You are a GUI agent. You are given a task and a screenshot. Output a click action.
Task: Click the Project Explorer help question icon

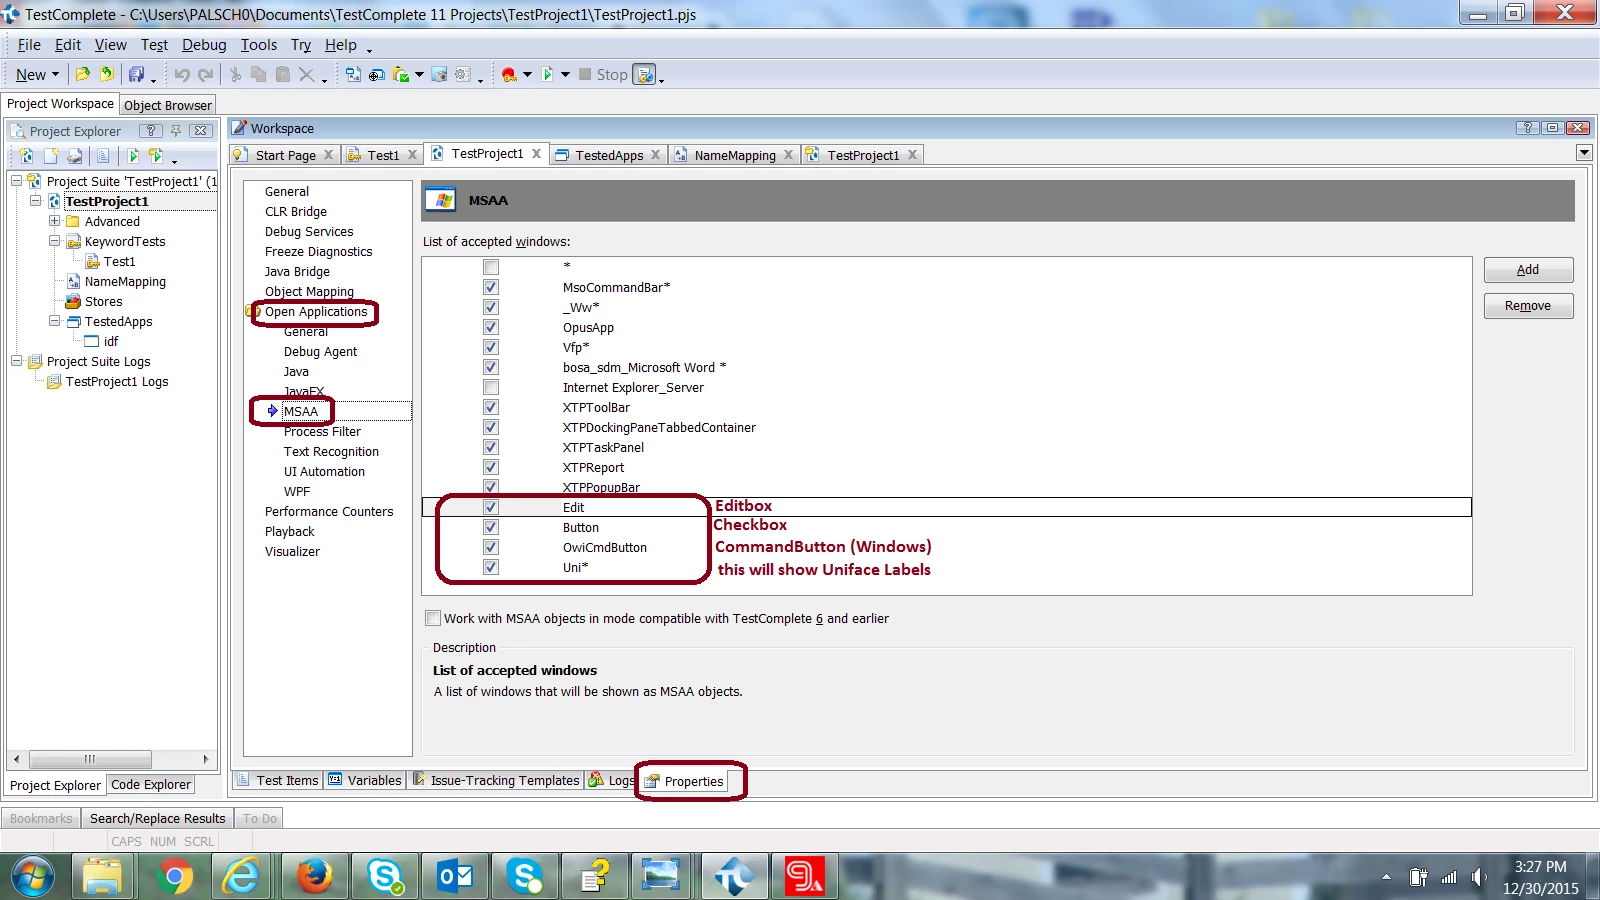click(151, 131)
